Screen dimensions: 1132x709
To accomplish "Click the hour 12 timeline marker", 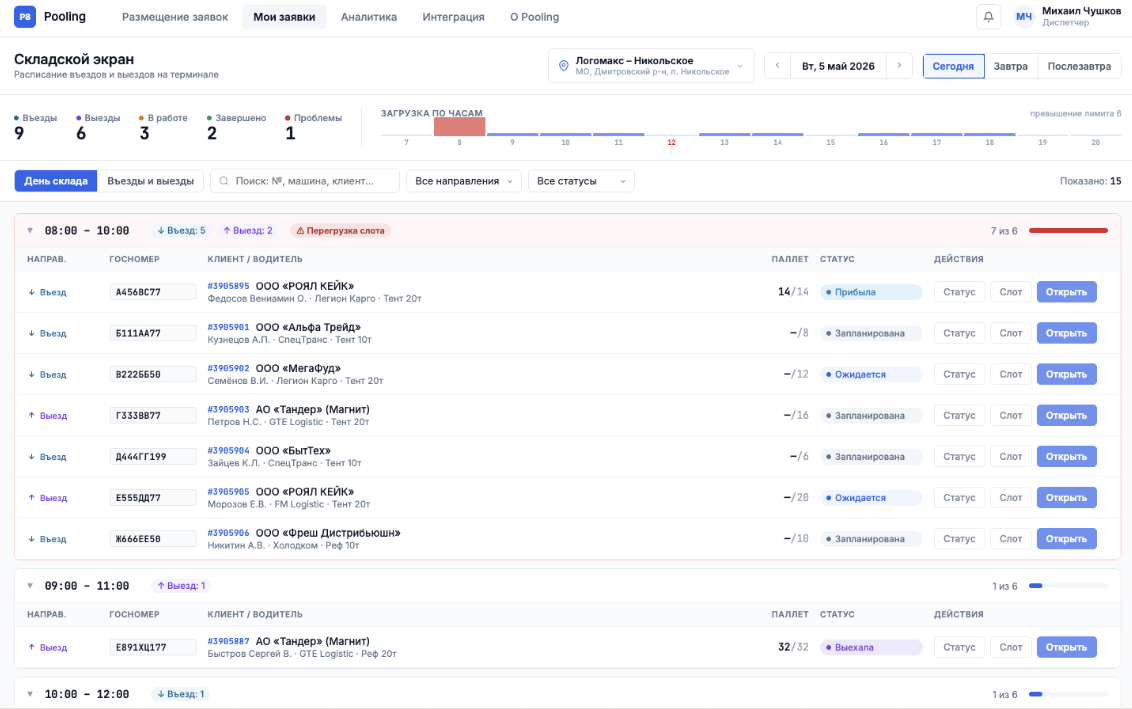I will tap(671, 142).
